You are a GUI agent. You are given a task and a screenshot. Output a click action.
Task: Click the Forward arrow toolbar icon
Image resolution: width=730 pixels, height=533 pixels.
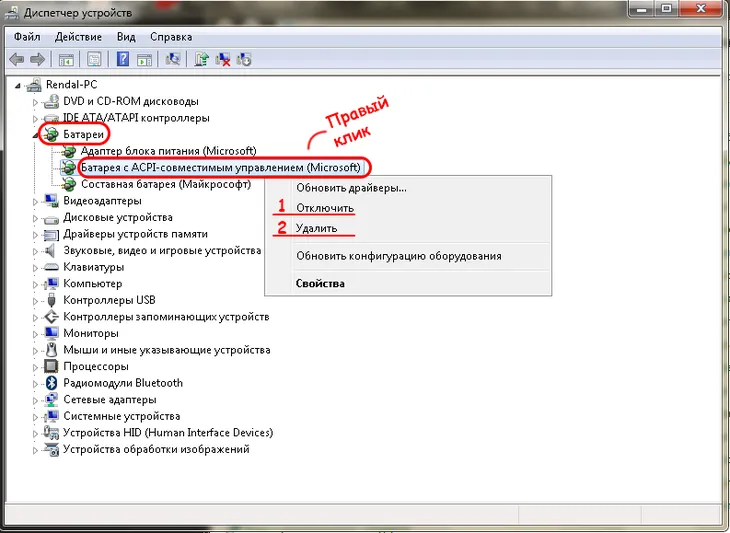(37, 59)
